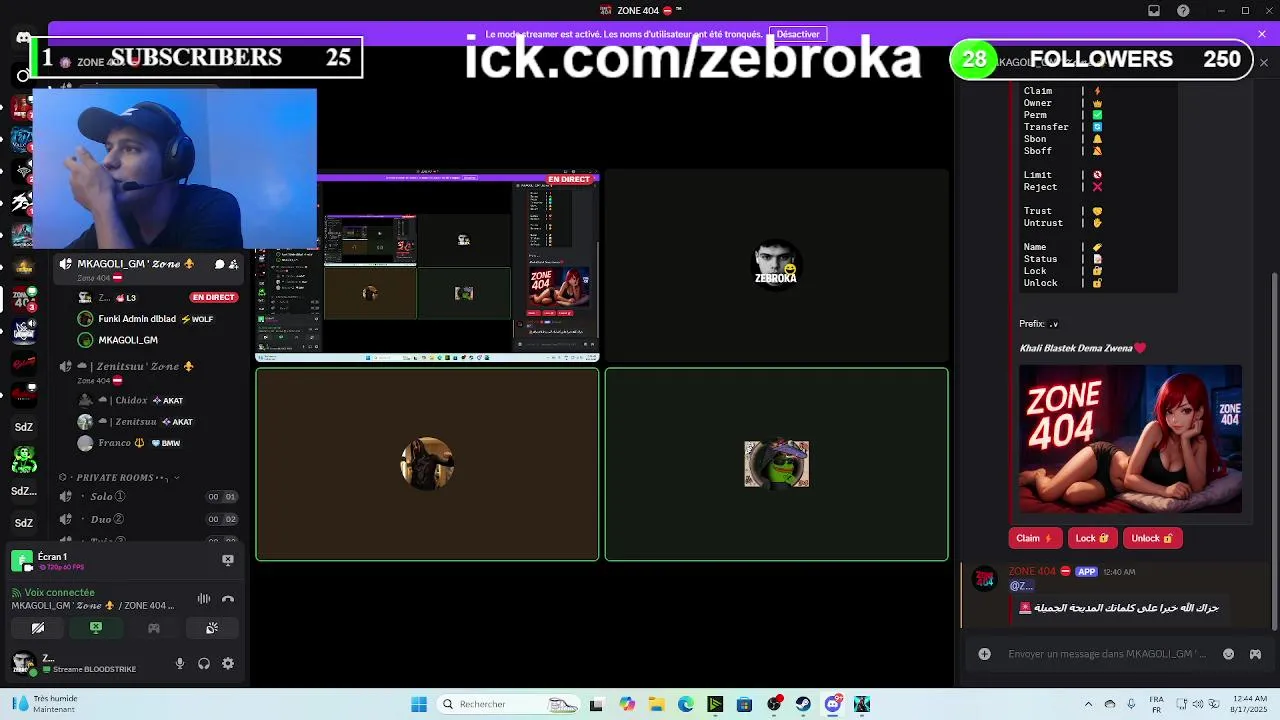
Task: Toggle noise suppression waveform icon
Action: pyautogui.click(x=204, y=599)
